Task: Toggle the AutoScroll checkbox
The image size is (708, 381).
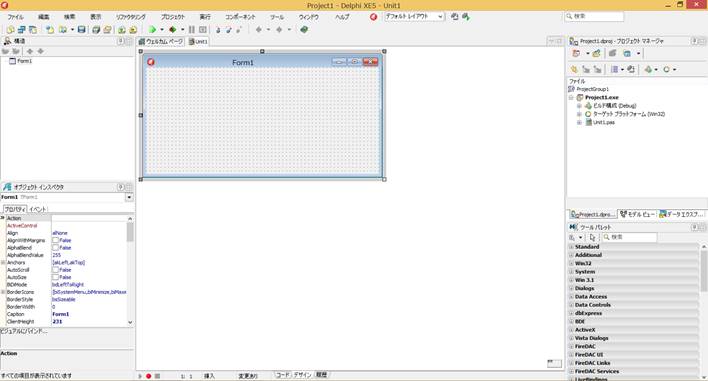Action: pos(55,269)
